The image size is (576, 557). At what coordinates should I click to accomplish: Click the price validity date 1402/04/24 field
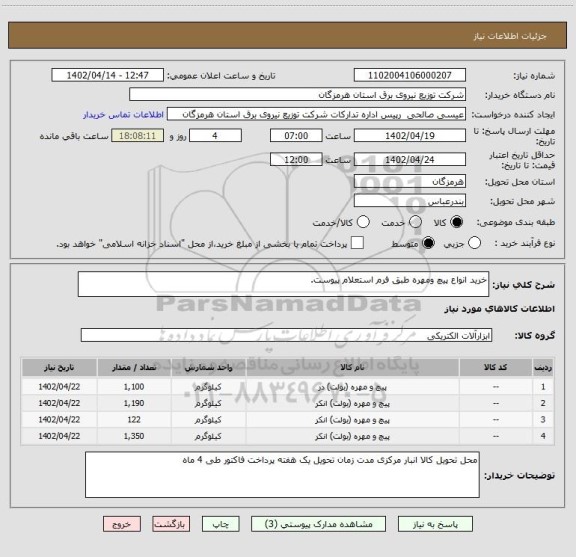click(x=410, y=159)
